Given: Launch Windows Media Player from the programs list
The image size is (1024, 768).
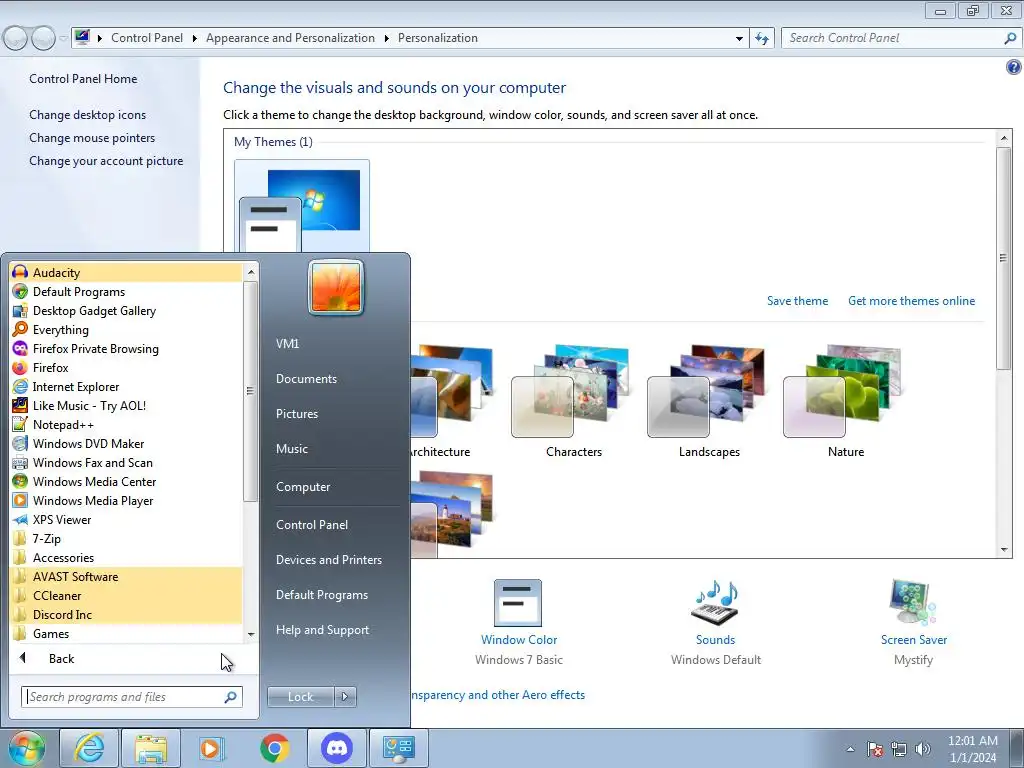Looking at the screenshot, I should point(126,500).
